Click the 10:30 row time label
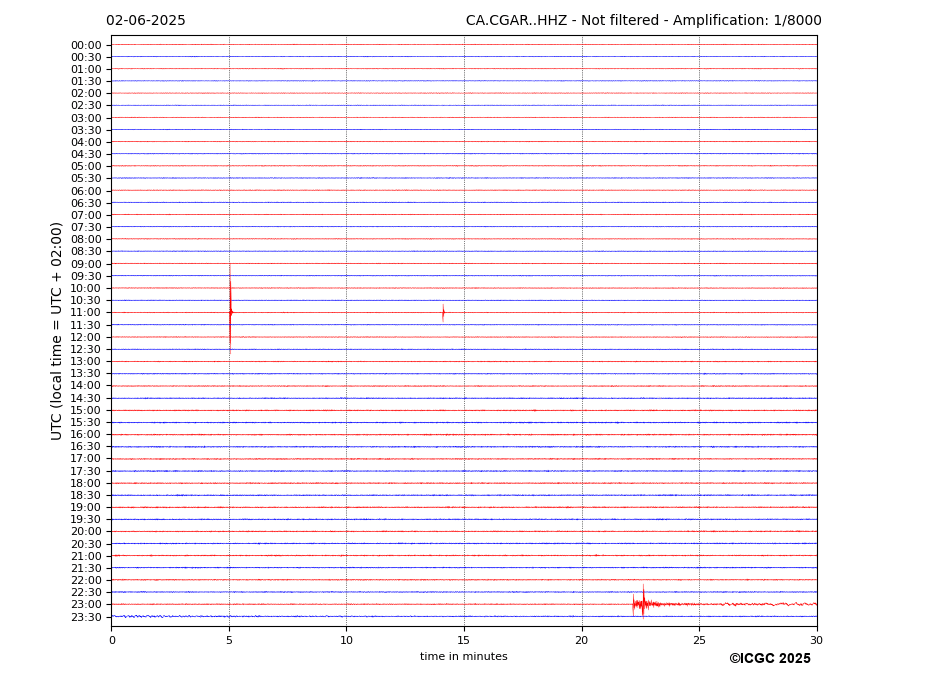 (x=86, y=300)
